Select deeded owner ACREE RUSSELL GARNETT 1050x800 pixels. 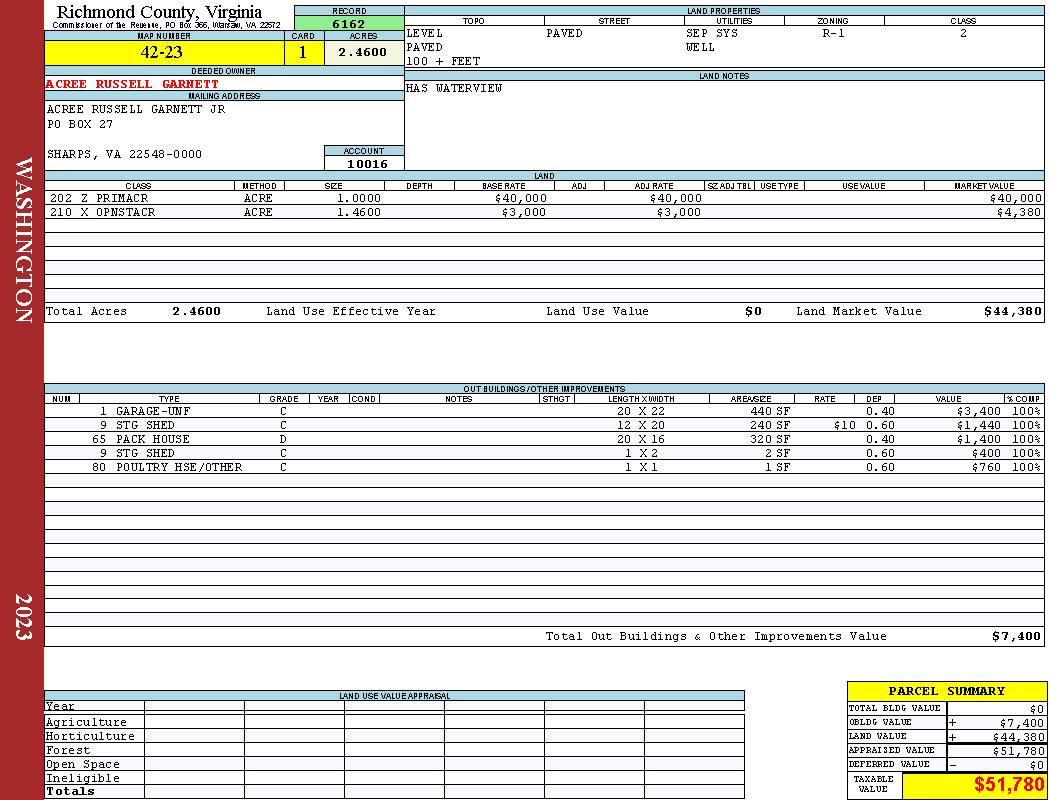coord(132,84)
